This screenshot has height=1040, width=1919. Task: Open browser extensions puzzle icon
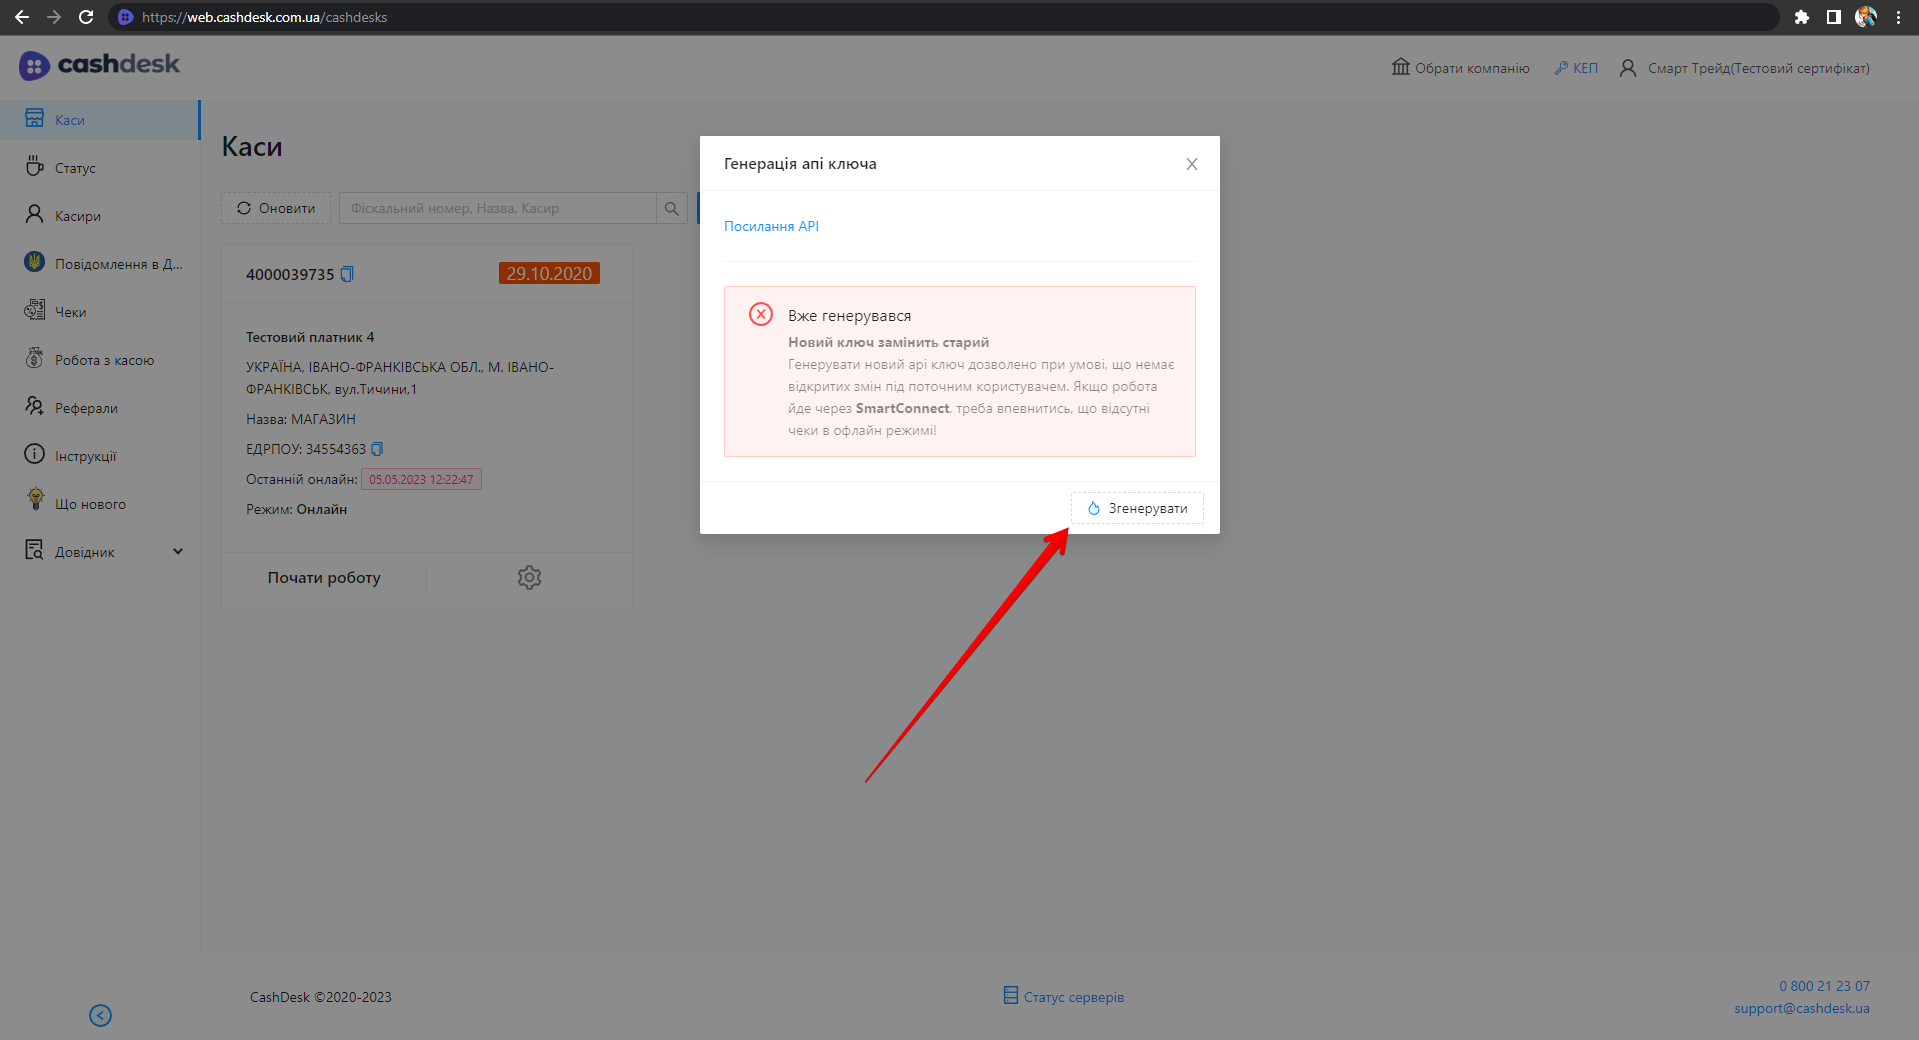[1801, 17]
